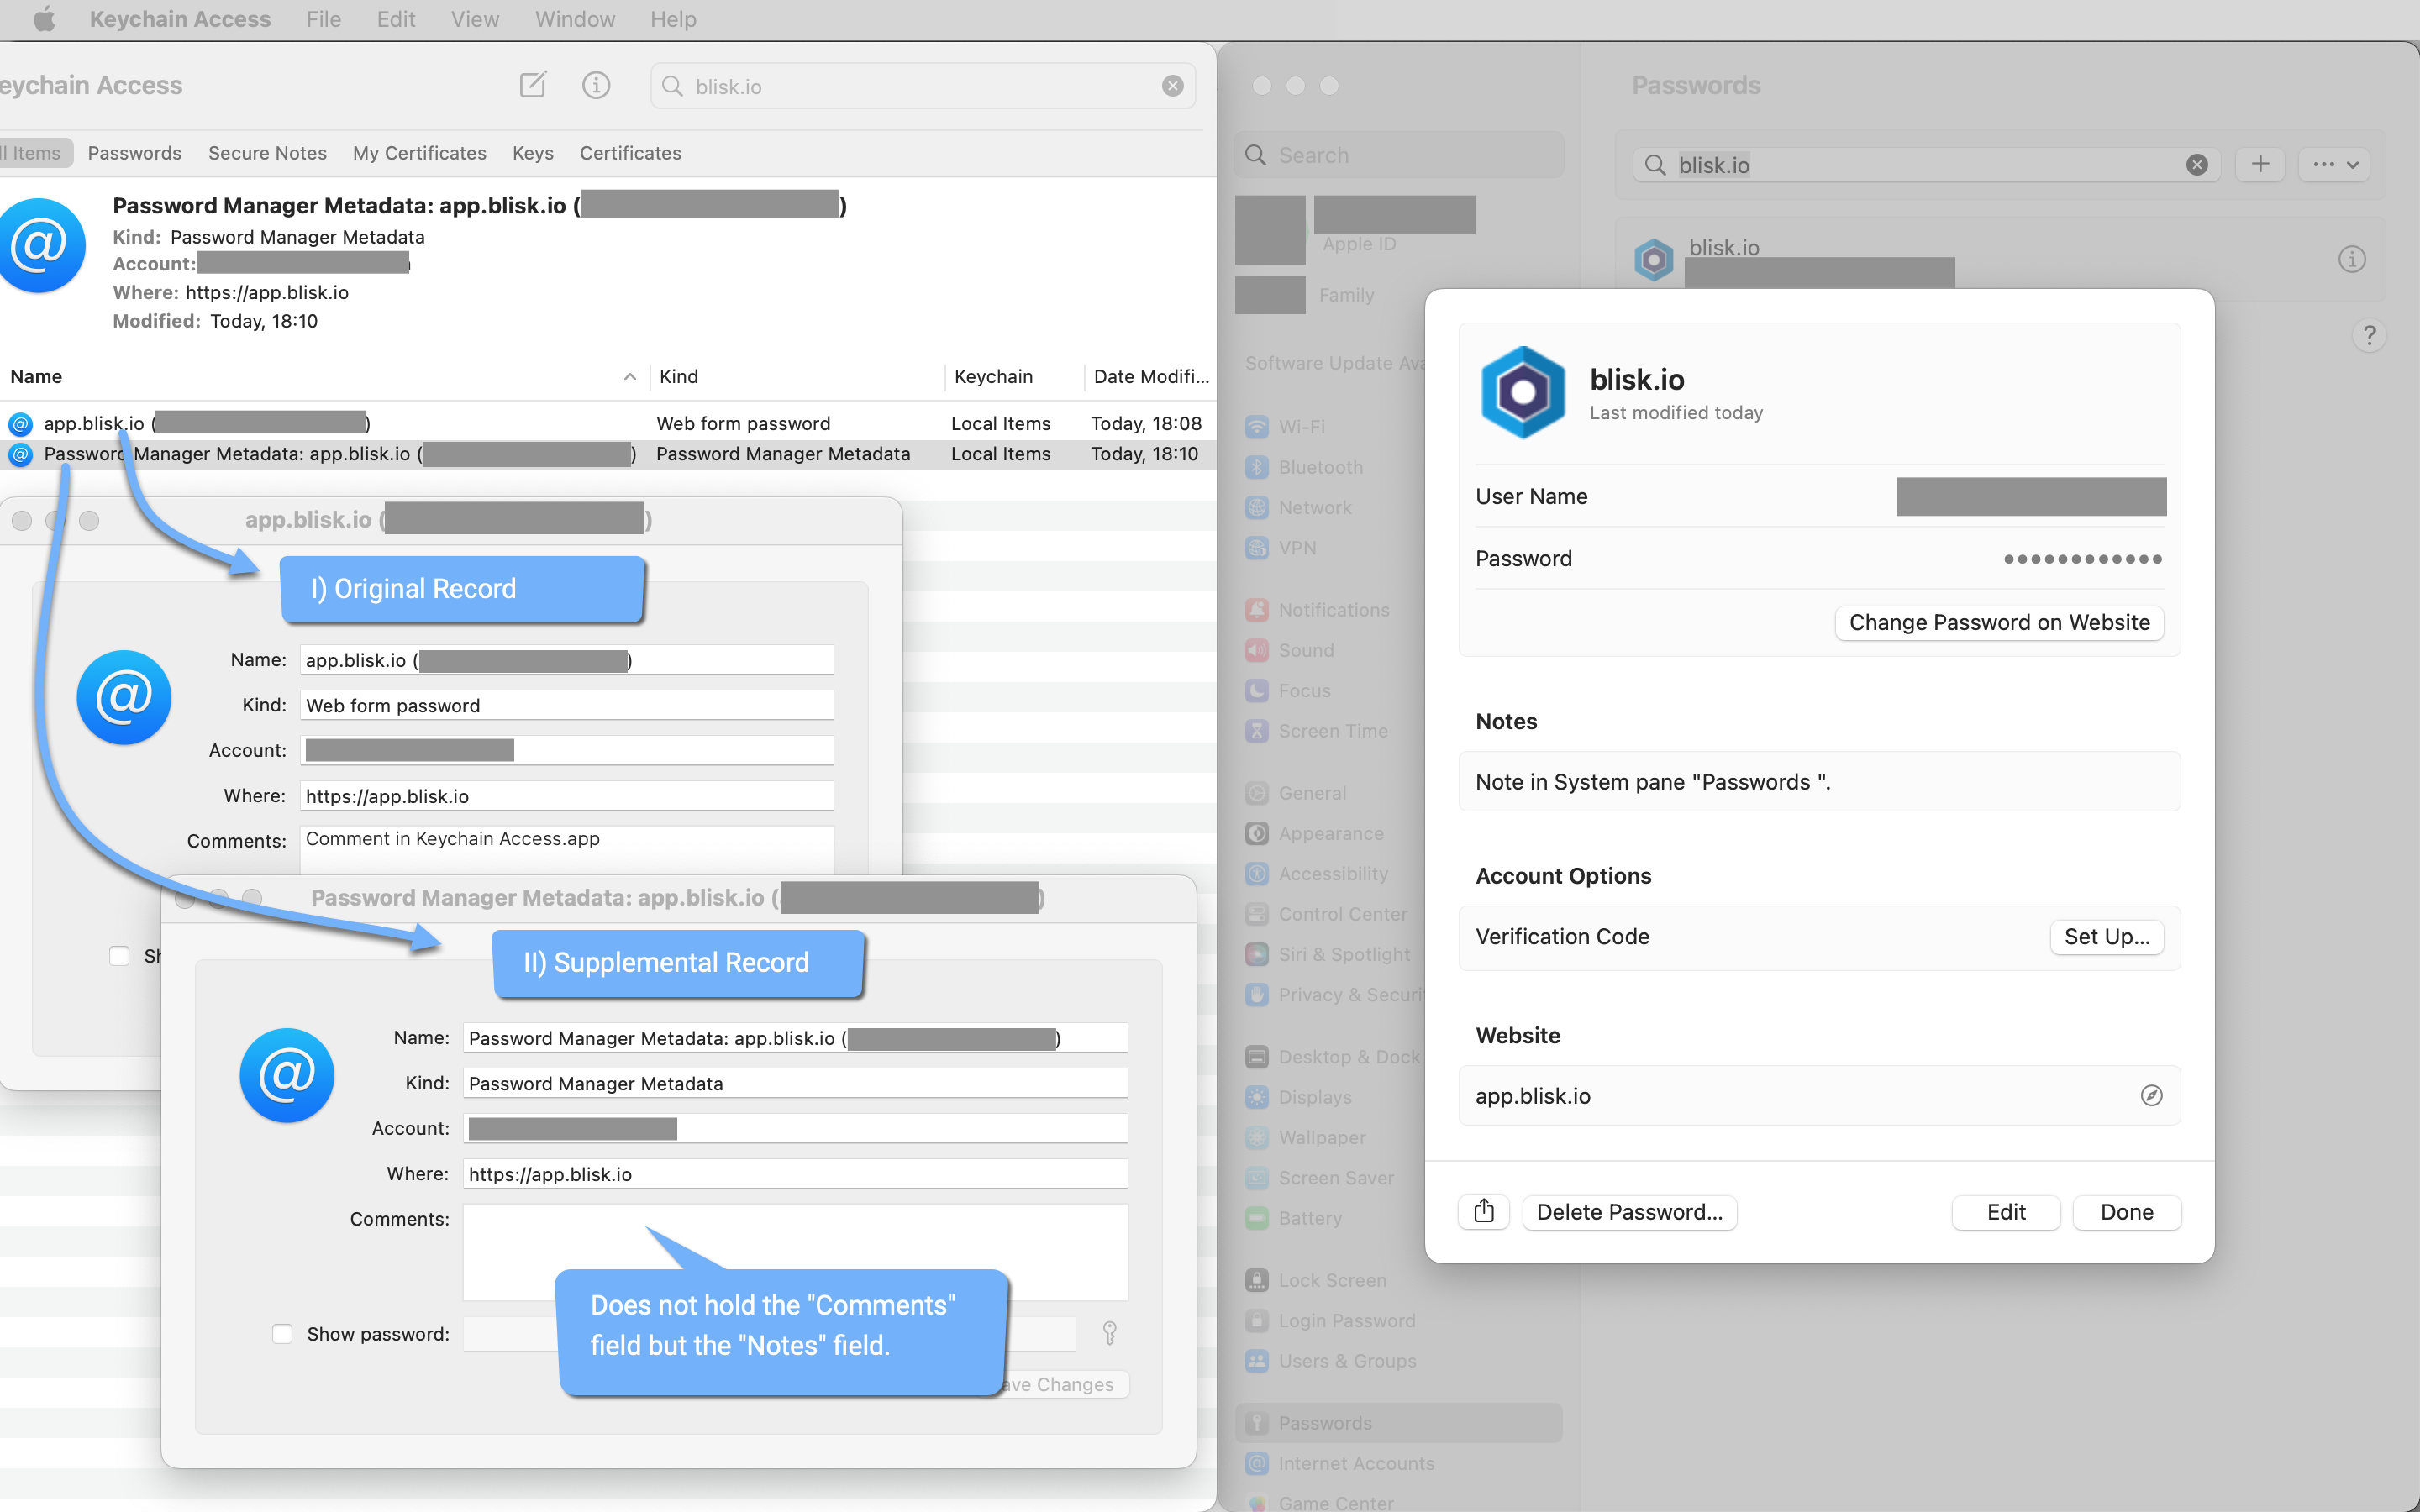
Task: Open the ellipsis dropdown menu in Passwords pane
Action: 2334,165
